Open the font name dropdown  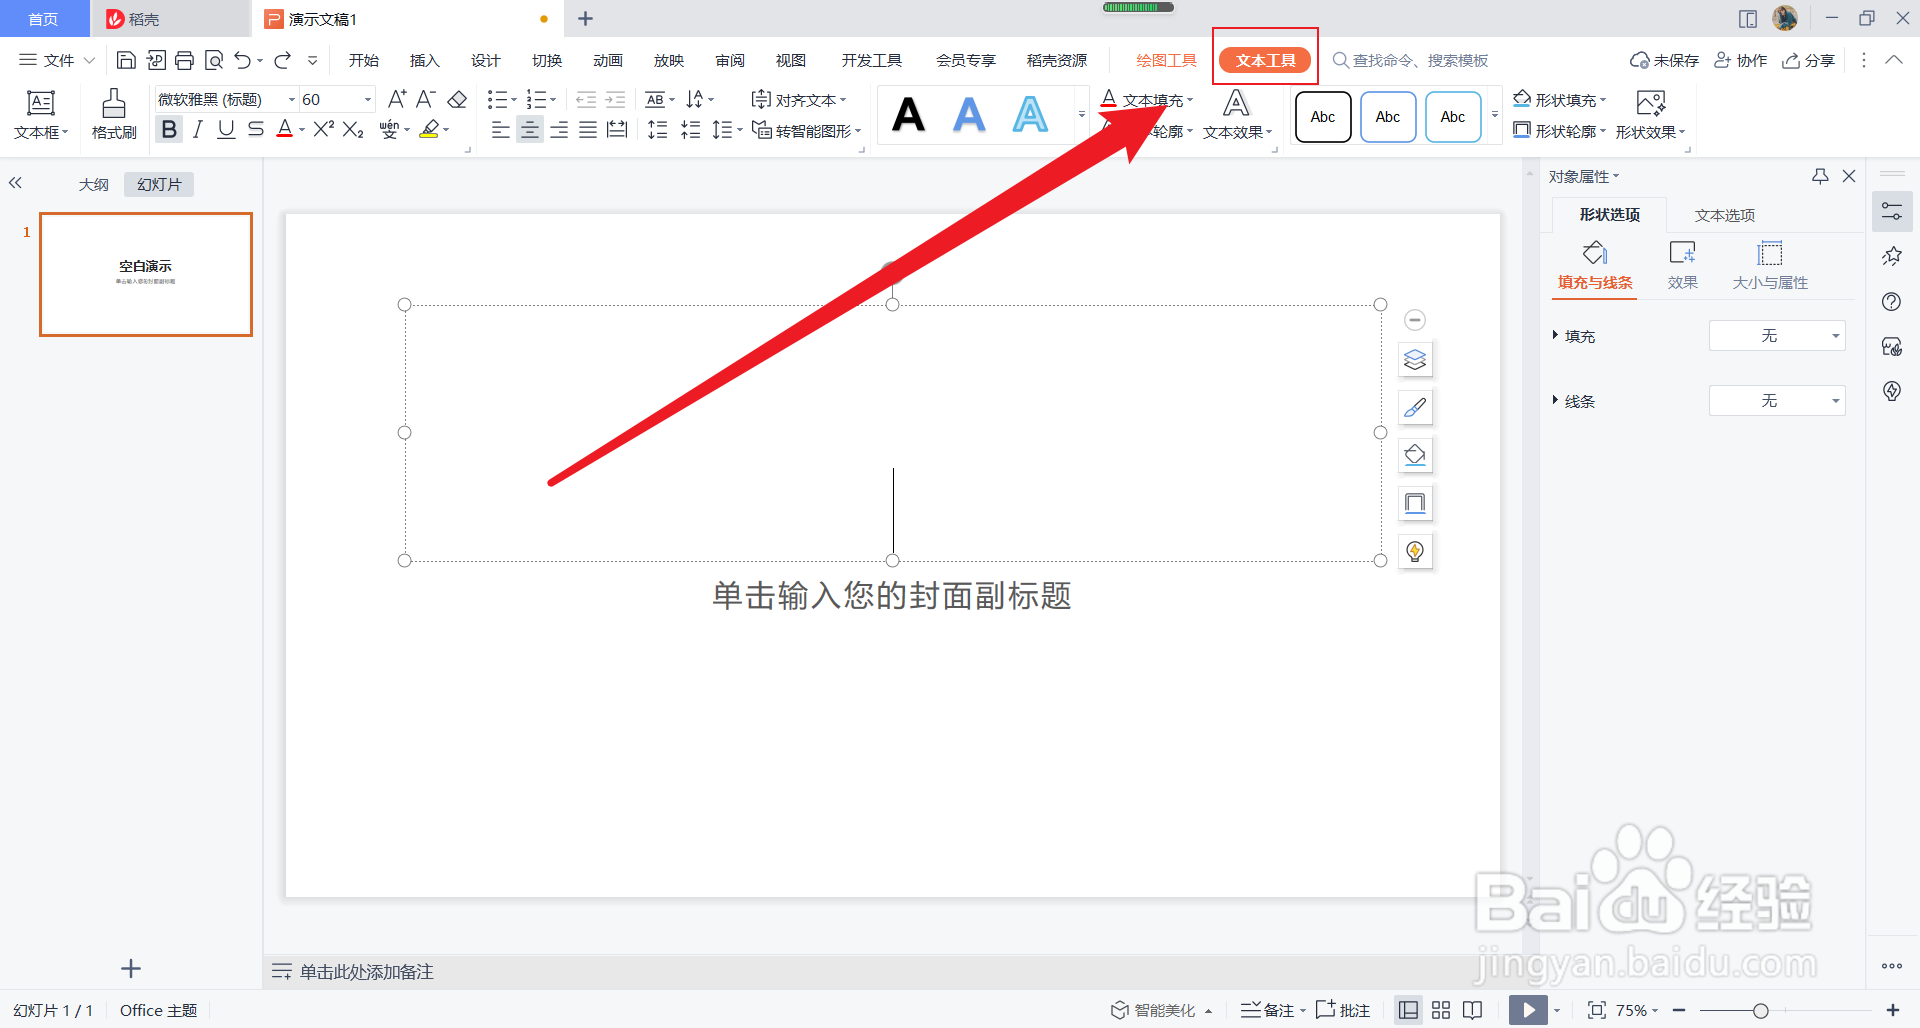click(x=292, y=99)
